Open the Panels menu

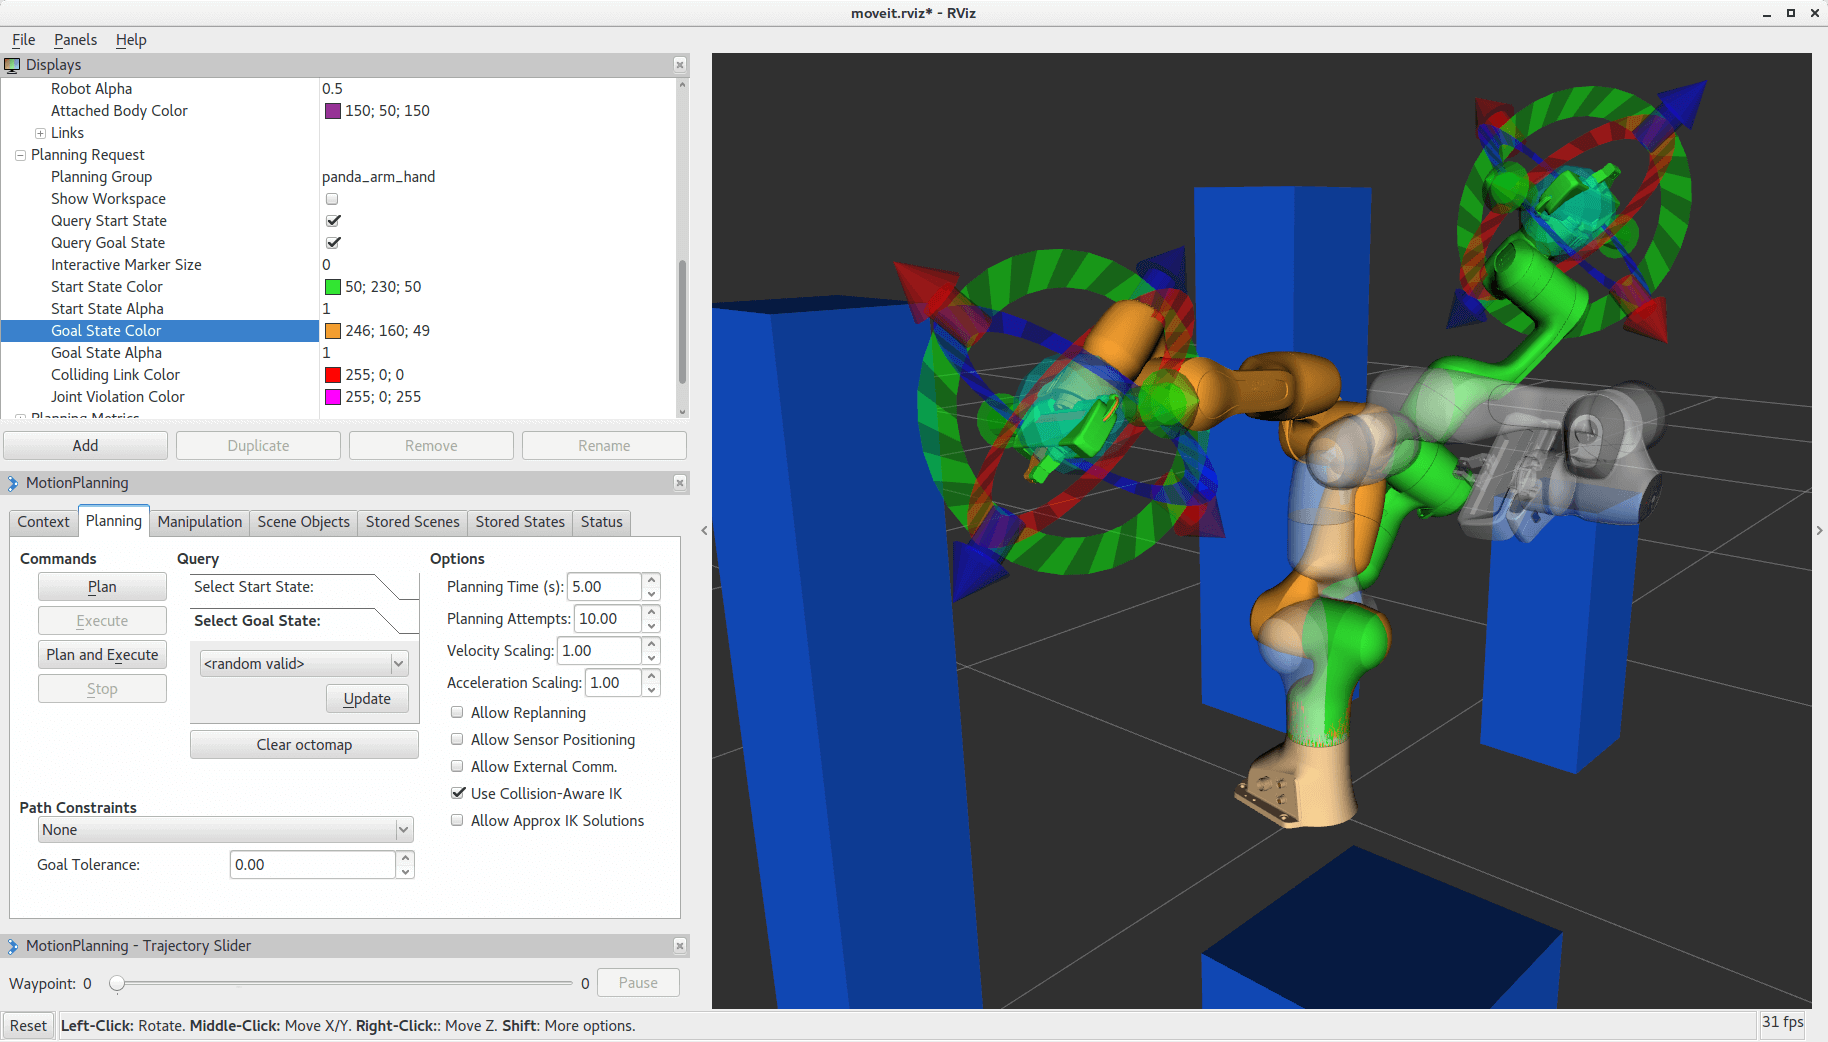75,40
